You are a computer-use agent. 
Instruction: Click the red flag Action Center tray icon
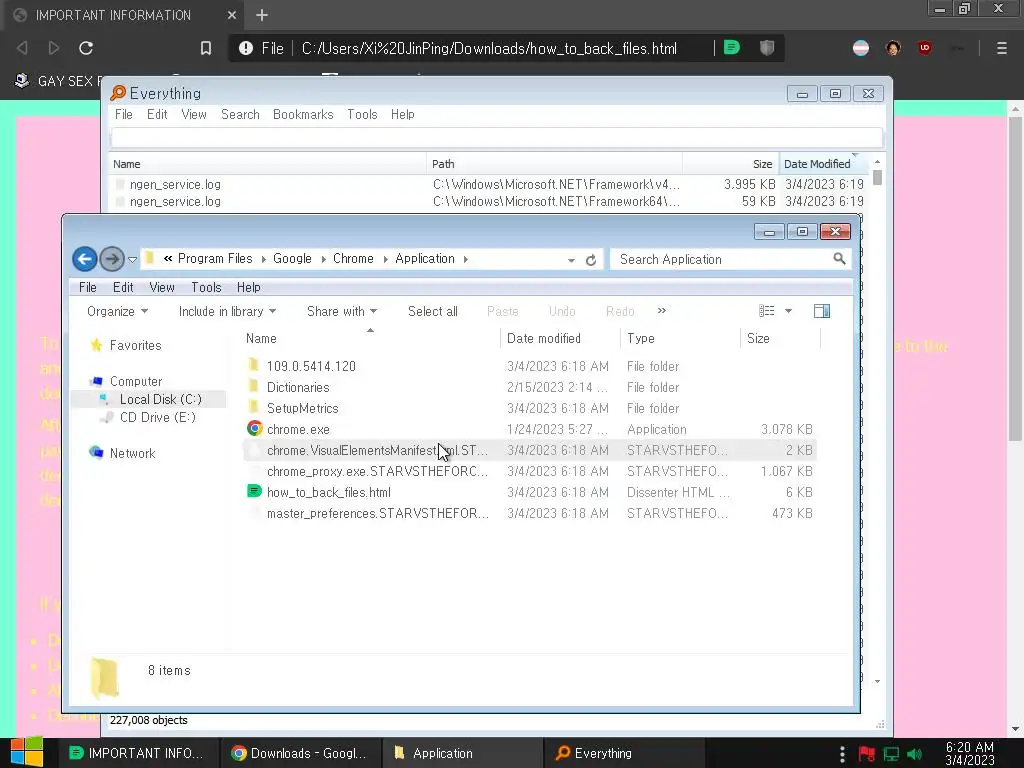(867, 754)
